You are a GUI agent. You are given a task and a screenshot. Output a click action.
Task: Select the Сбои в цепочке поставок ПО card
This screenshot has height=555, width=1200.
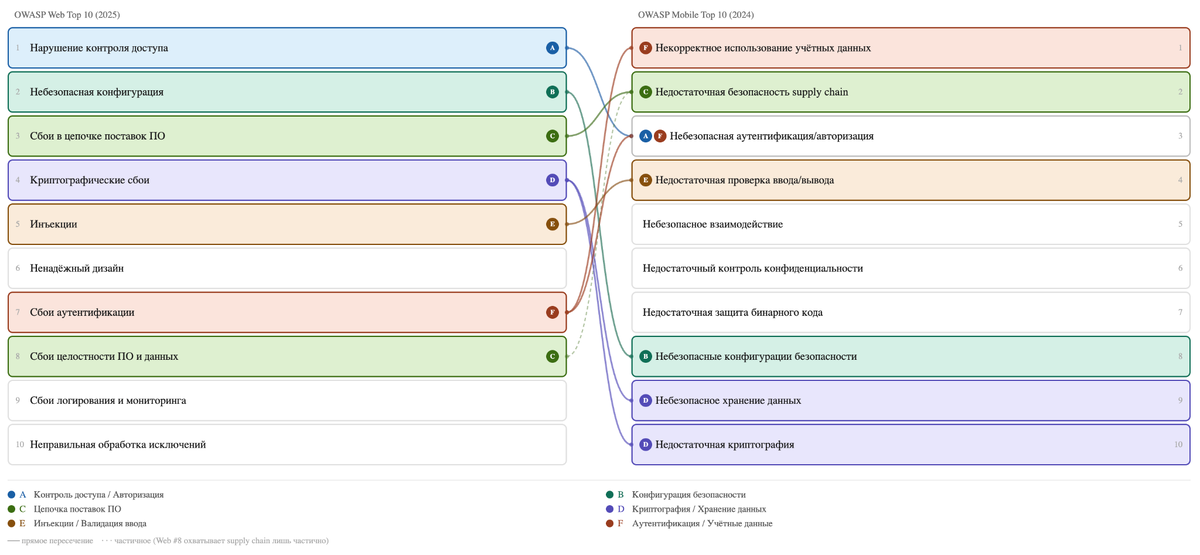[x=287, y=136]
